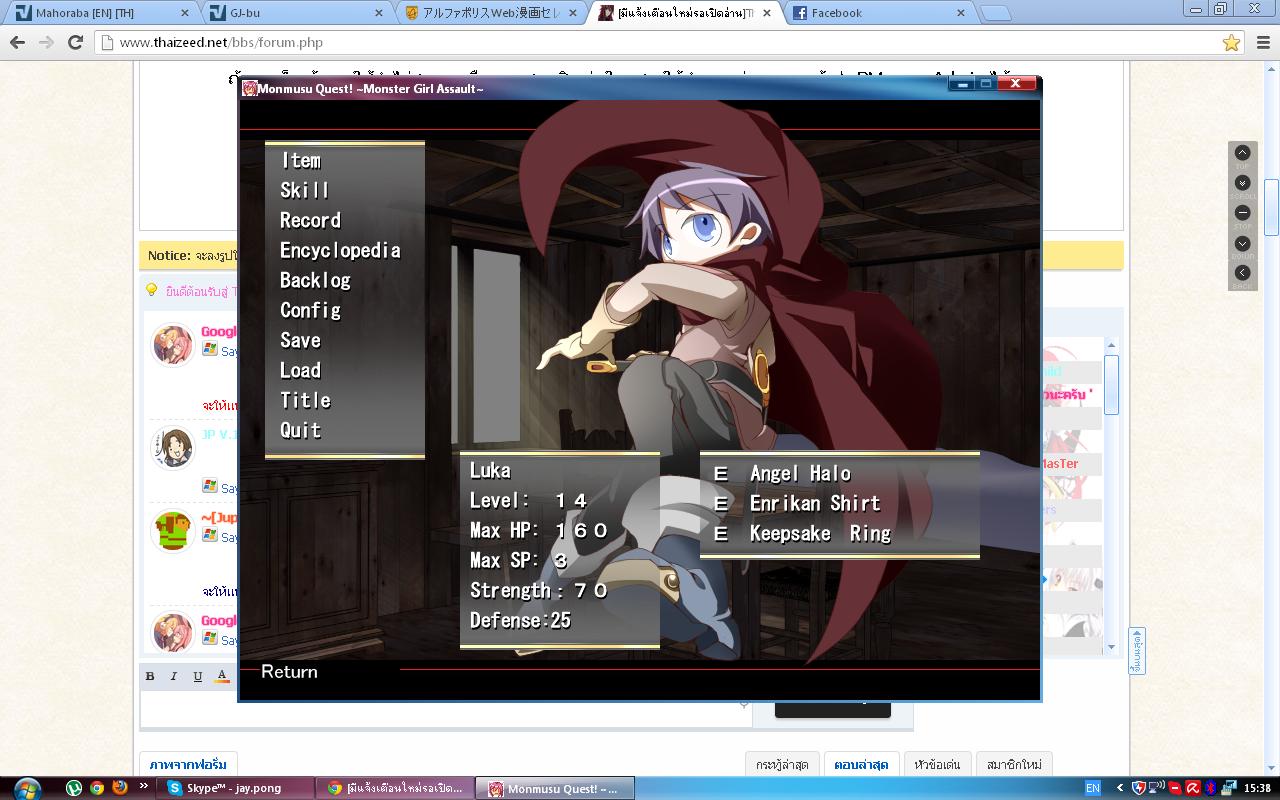The height and width of the screenshot is (800, 1280).
Task: Select the Angel Halo equipment entry
Action: 800,473
